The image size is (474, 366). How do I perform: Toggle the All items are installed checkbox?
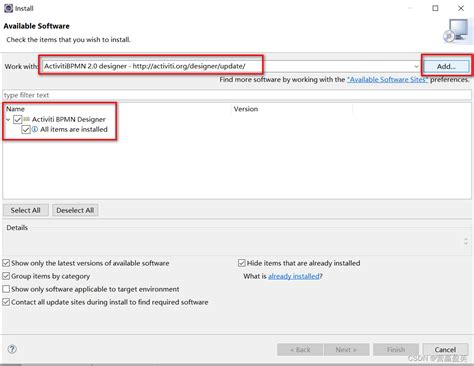click(26, 130)
